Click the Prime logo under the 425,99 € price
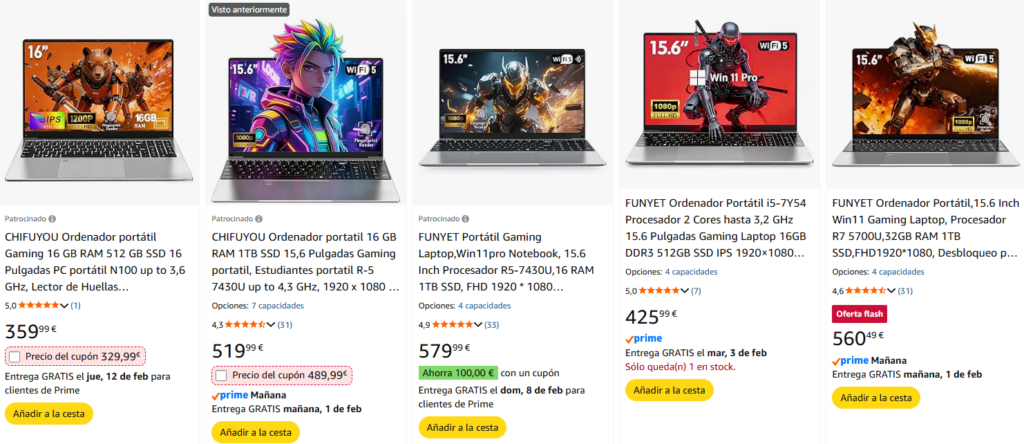The width and height of the screenshot is (1024, 444). [643, 338]
